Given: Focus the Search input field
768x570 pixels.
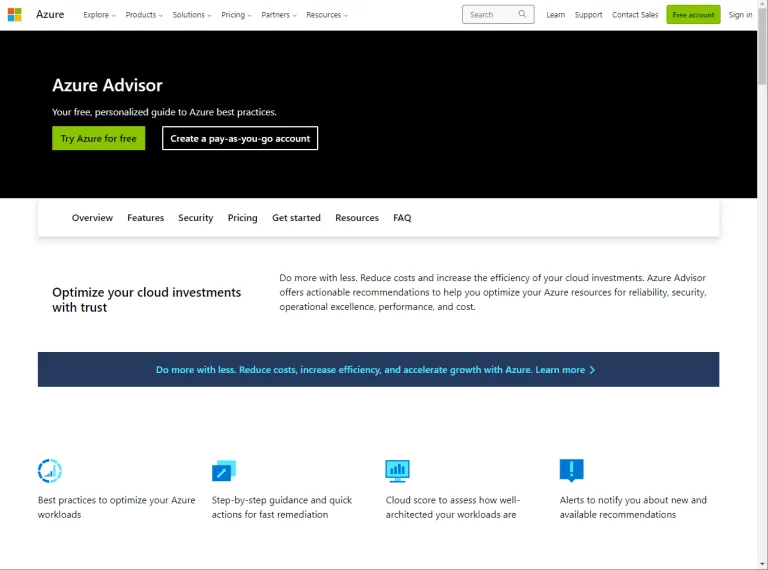Looking at the screenshot, I should point(498,15).
